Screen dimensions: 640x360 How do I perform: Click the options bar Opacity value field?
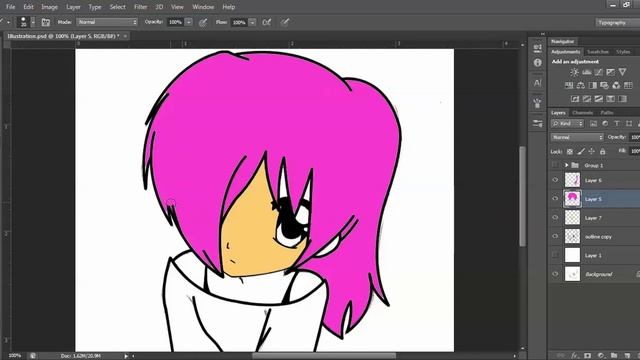tap(176, 22)
